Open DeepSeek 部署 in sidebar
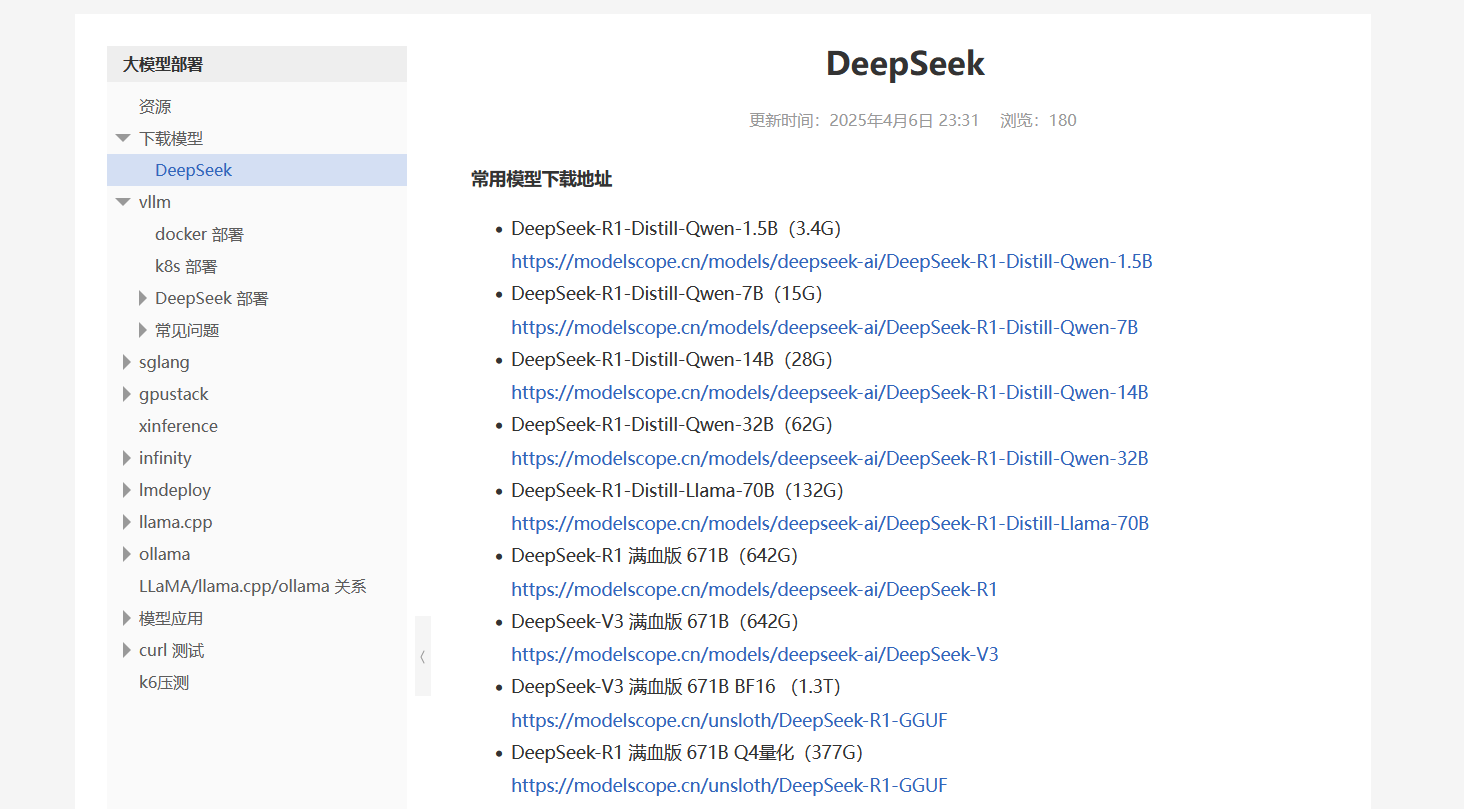The height and width of the screenshot is (809, 1464). coord(212,298)
